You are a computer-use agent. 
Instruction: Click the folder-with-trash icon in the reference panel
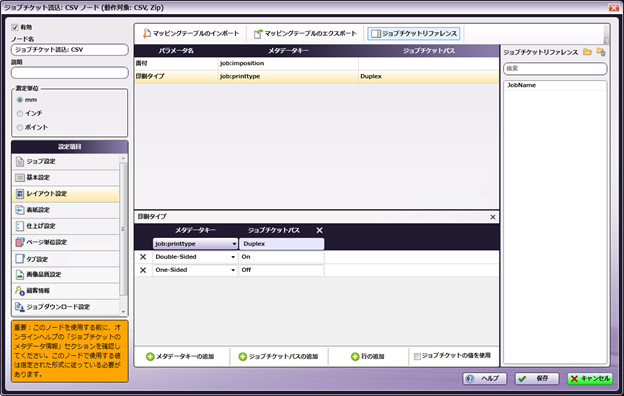pyautogui.click(x=601, y=52)
